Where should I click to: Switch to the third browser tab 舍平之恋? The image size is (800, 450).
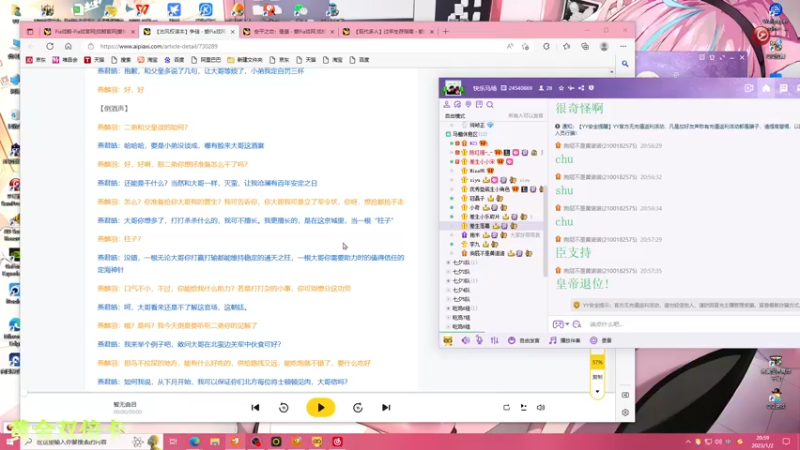[289, 32]
